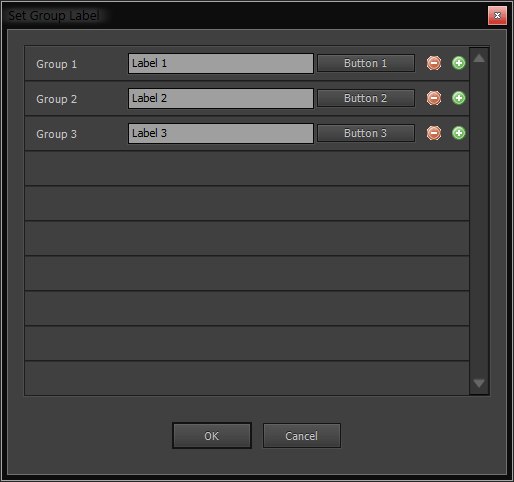The height and width of the screenshot is (482, 514).
Task: Click Button 1 in Group 1 row
Action: pyautogui.click(x=366, y=63)
